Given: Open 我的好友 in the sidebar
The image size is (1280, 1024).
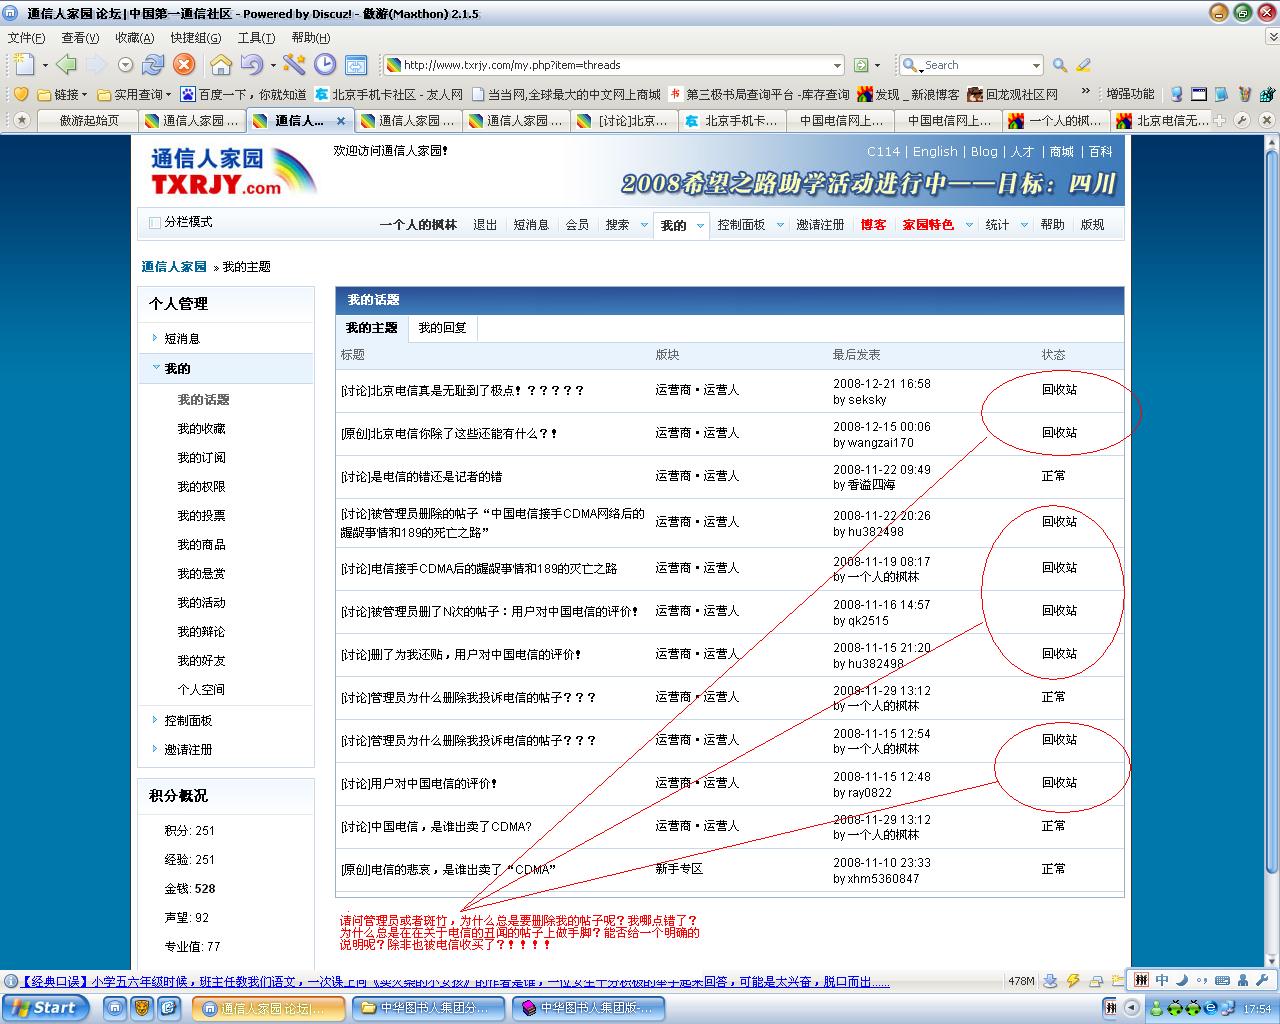Looking at the screenshot, I should tap(201, 661).
